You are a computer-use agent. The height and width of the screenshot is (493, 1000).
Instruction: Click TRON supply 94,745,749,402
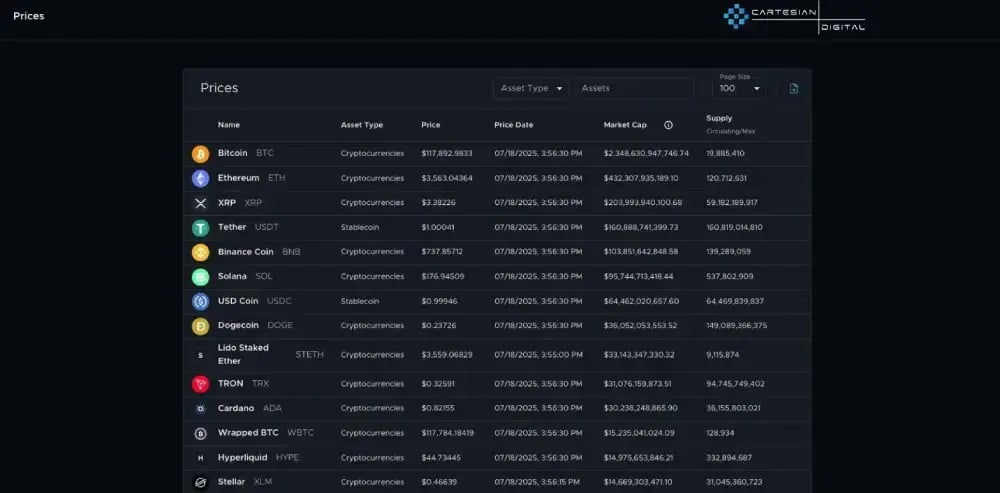(x=735, y=384)
